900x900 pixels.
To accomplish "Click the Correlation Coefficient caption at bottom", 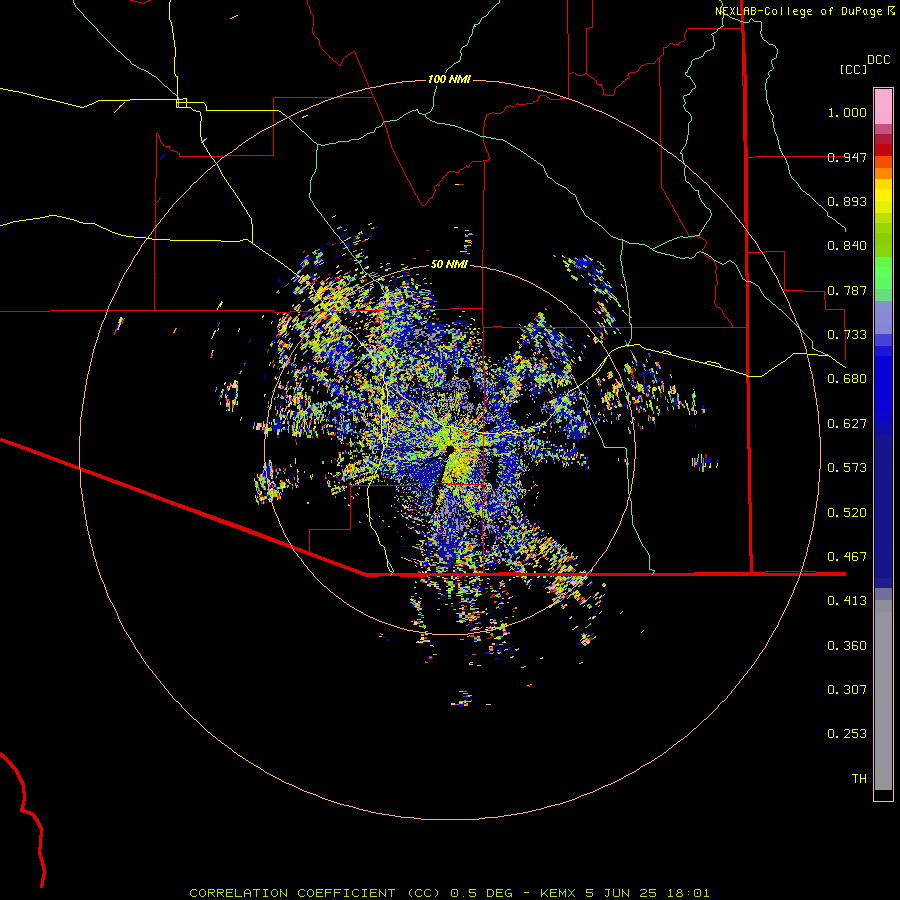I will click(x=449, y=893).
